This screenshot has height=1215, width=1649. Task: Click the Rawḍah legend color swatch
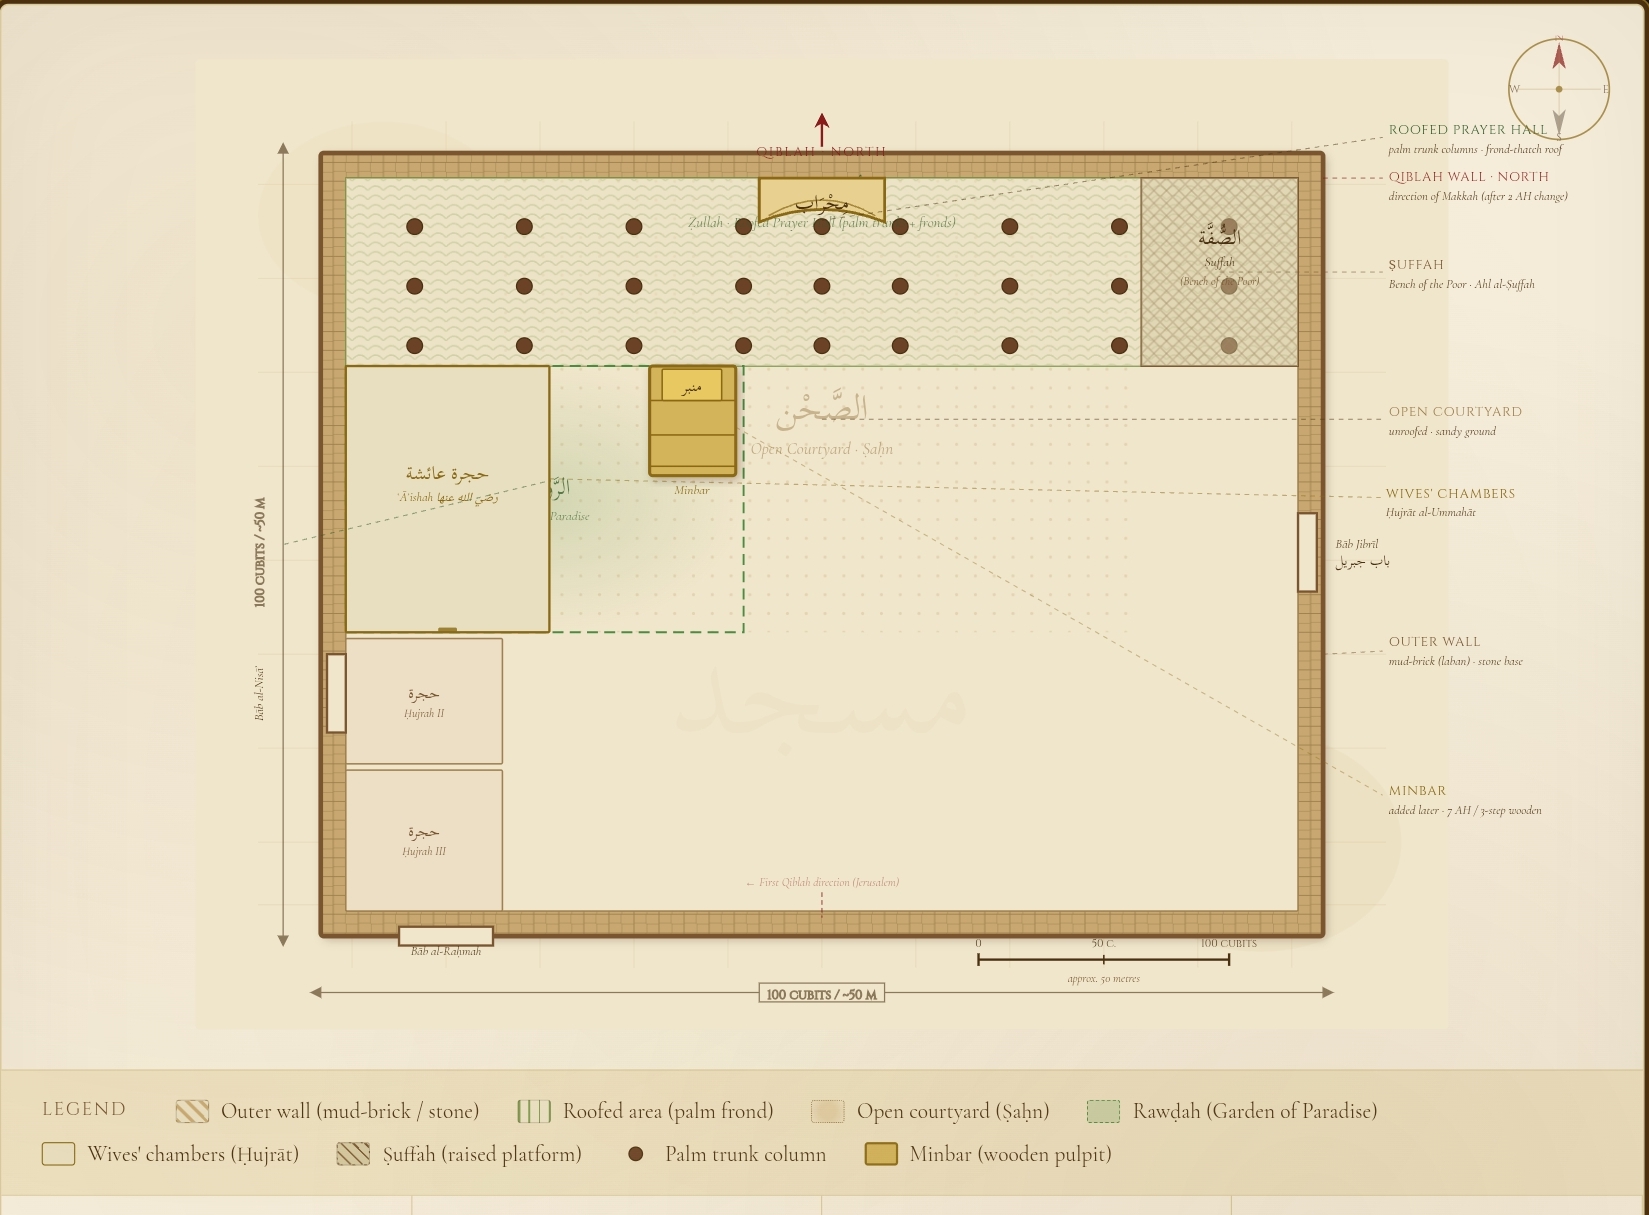[x=1103, y=1111]
